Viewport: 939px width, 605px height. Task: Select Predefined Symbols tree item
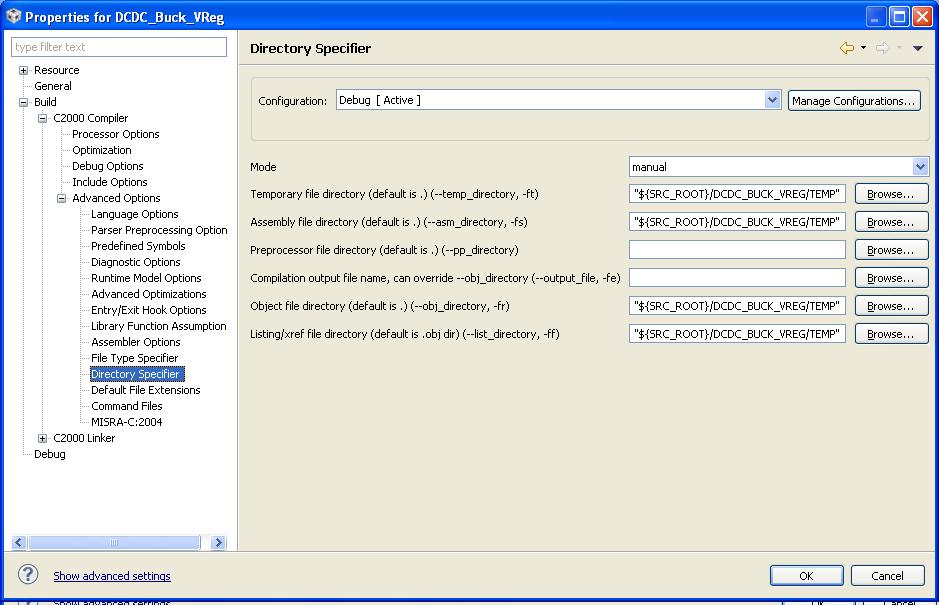[138, 246]
